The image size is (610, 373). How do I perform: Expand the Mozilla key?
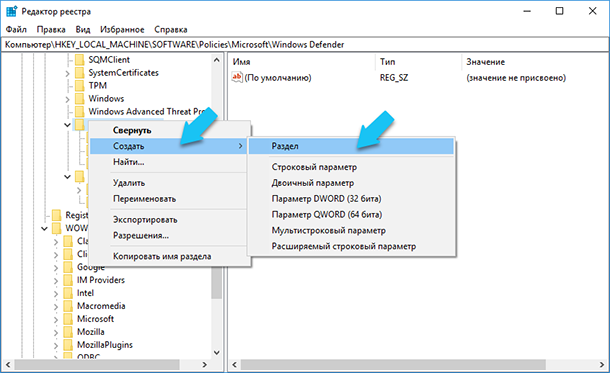(x=56, y=333)
